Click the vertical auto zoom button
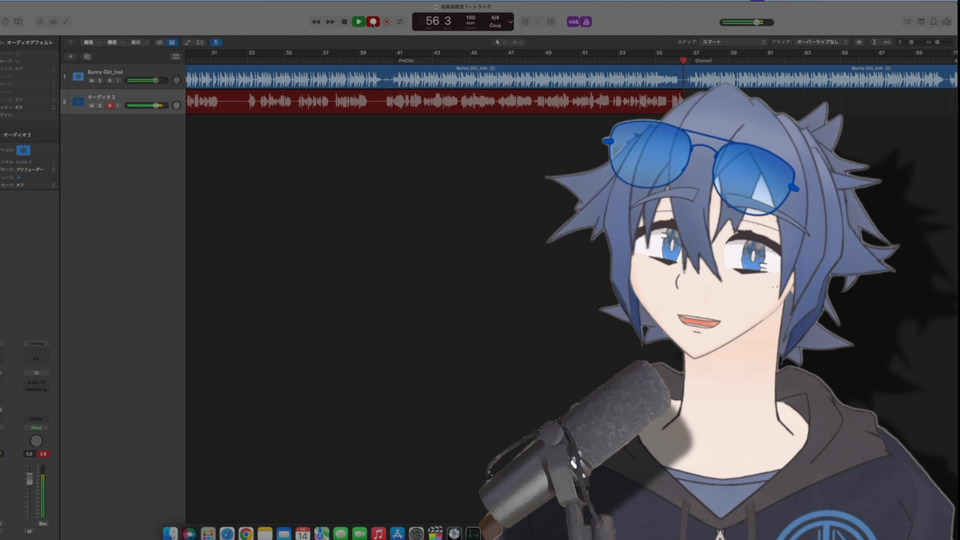This screenshot has height=540, width=960. (874, 42)
